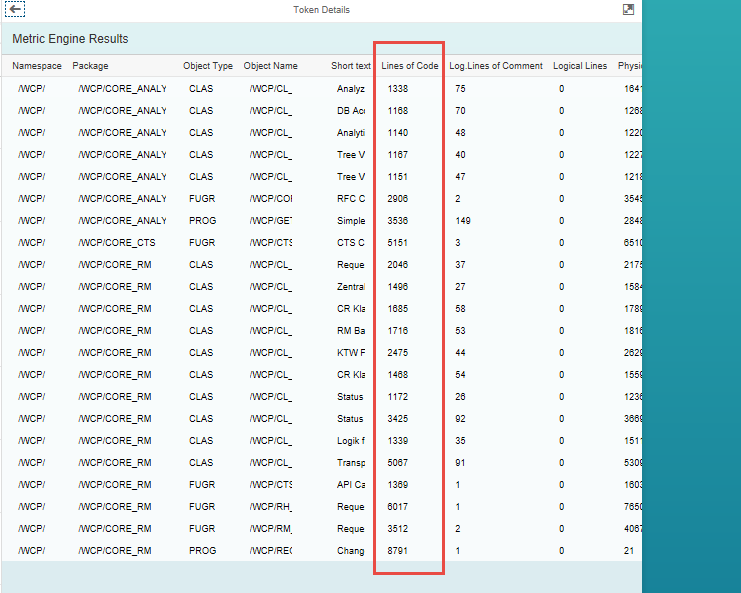Select the Object Type column header
Image resolution: width=741 pixels, height=593 pixels.
(x=208, y=66)
